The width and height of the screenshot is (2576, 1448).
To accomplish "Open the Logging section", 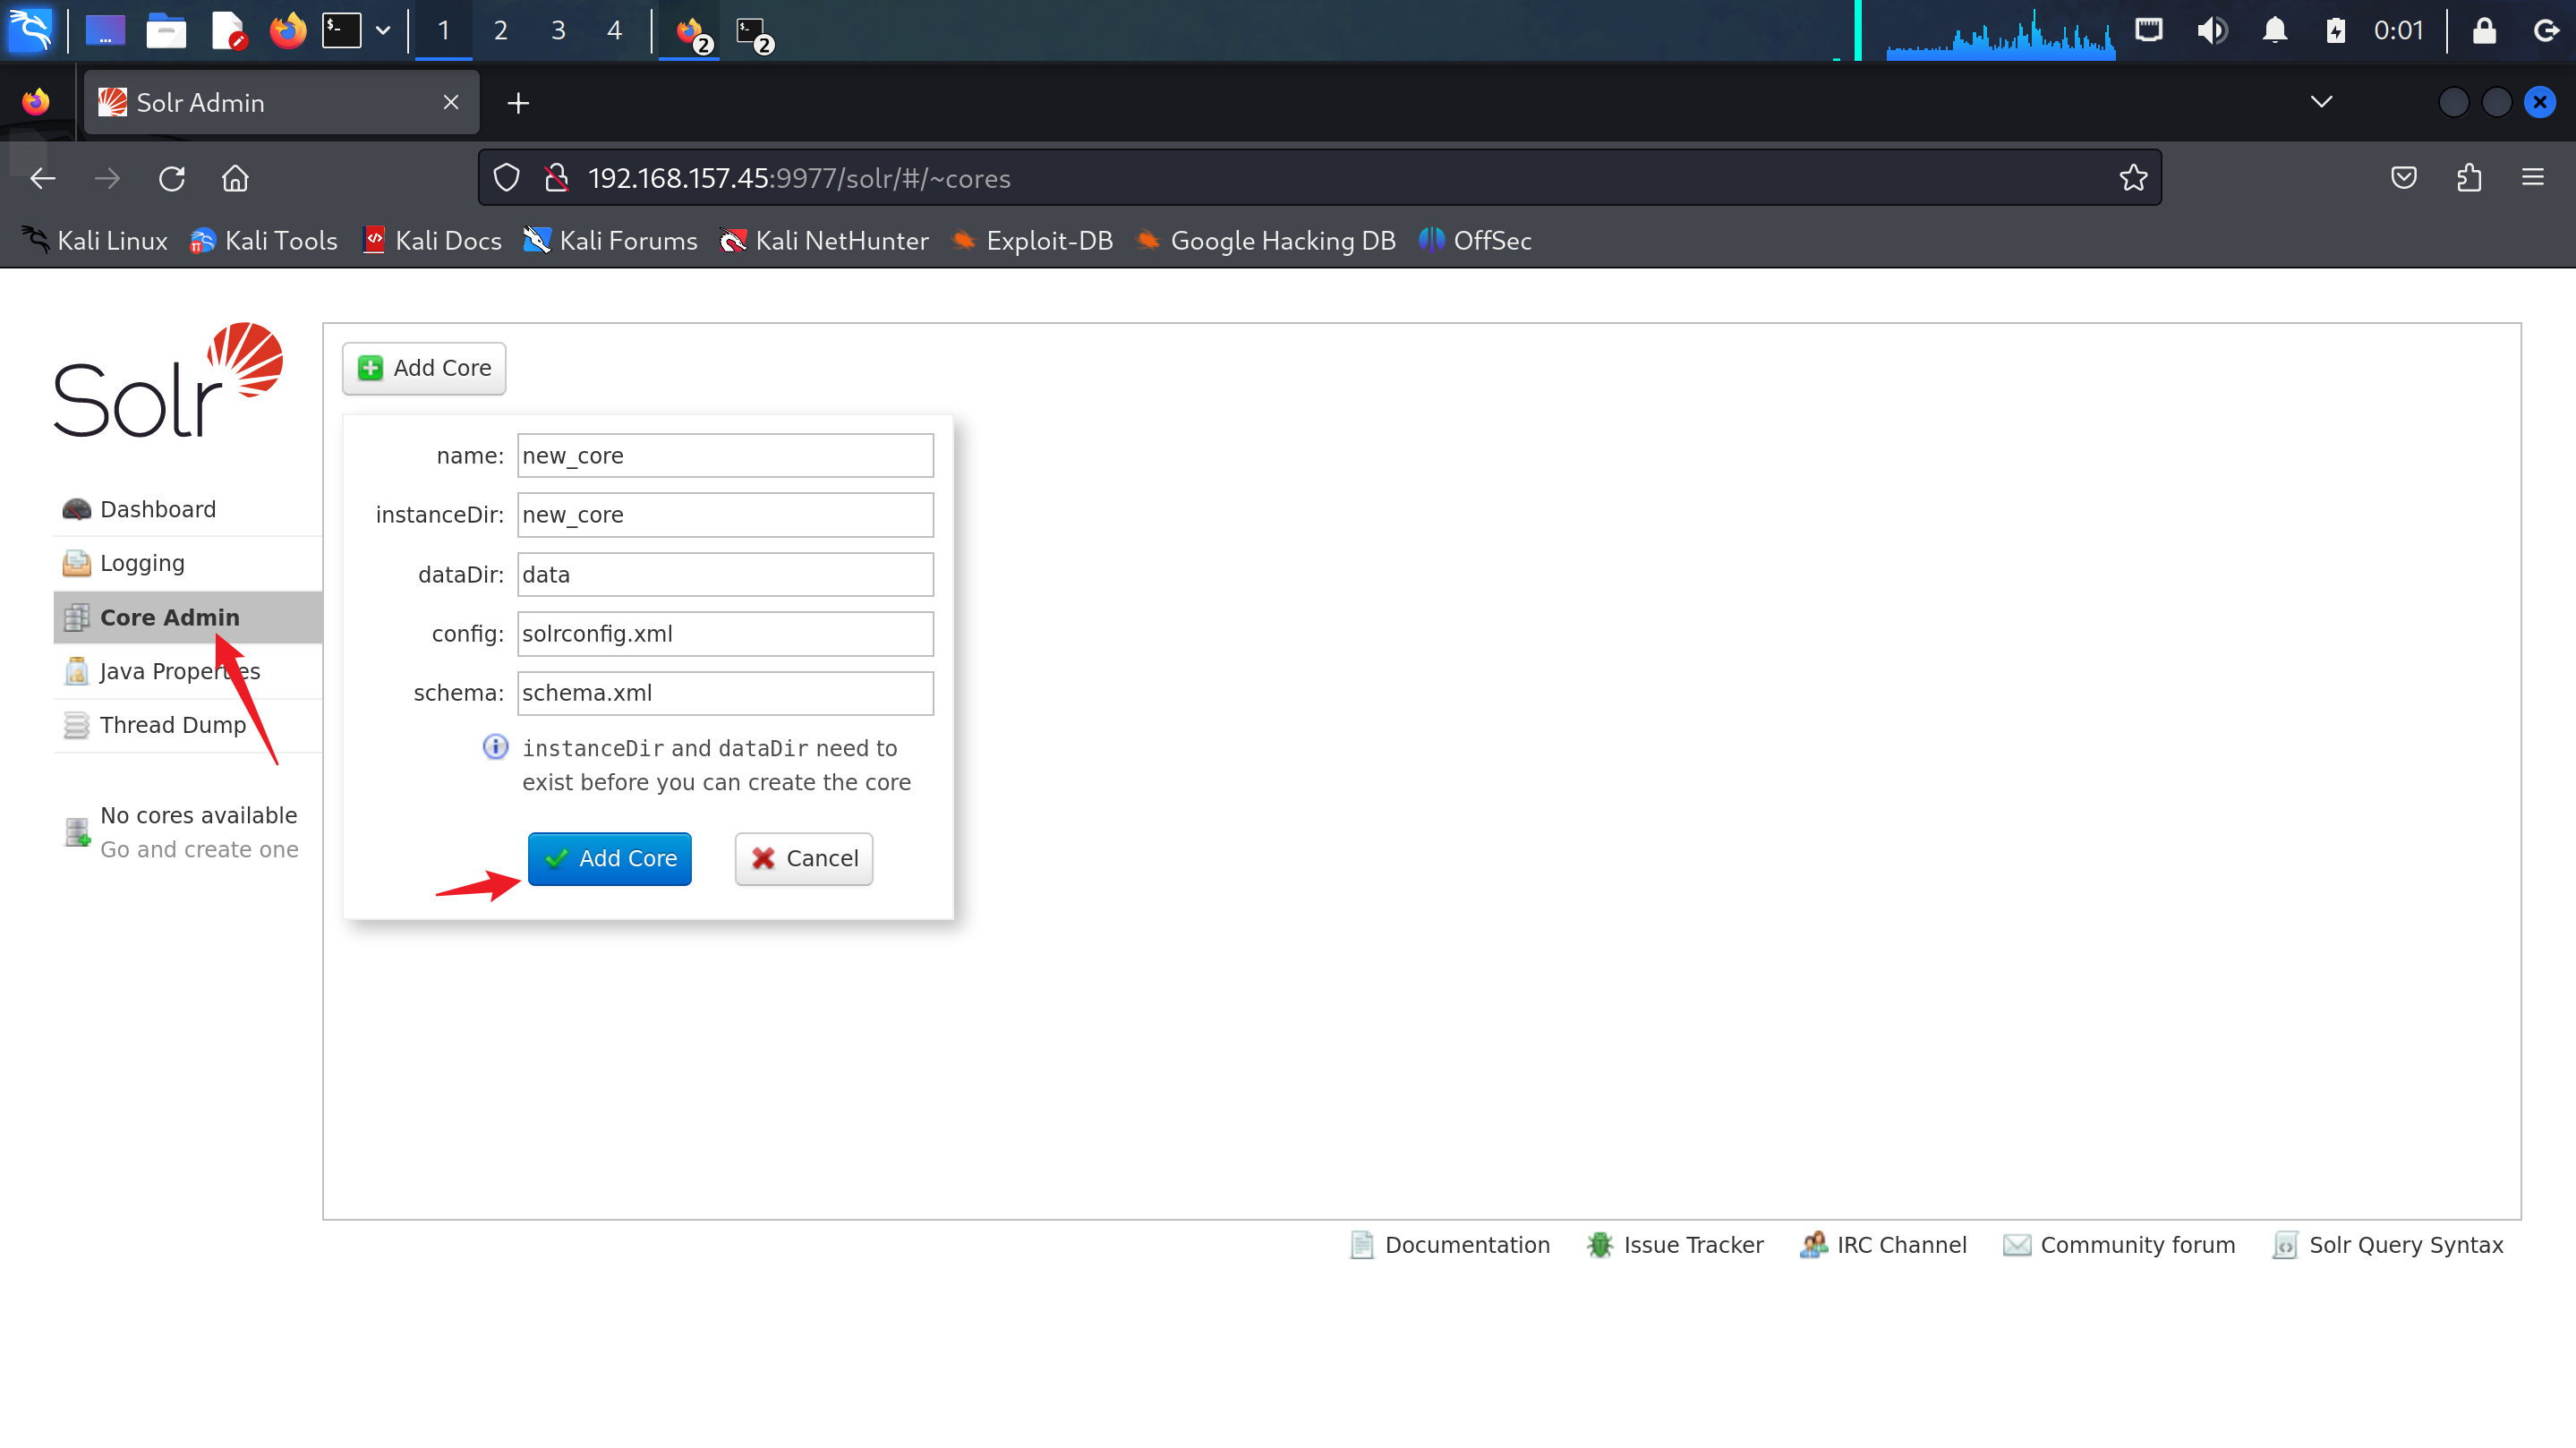I will pyautogui.click(x=142, y=563).
